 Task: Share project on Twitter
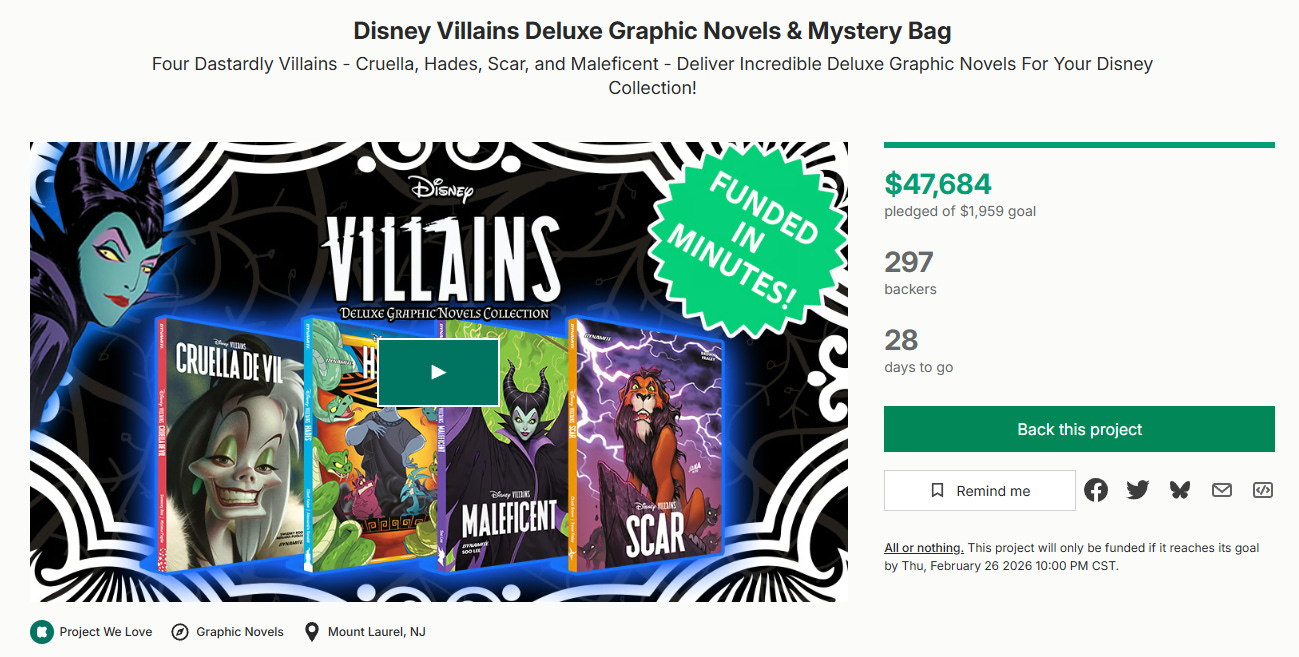[x=1138, y=490]
